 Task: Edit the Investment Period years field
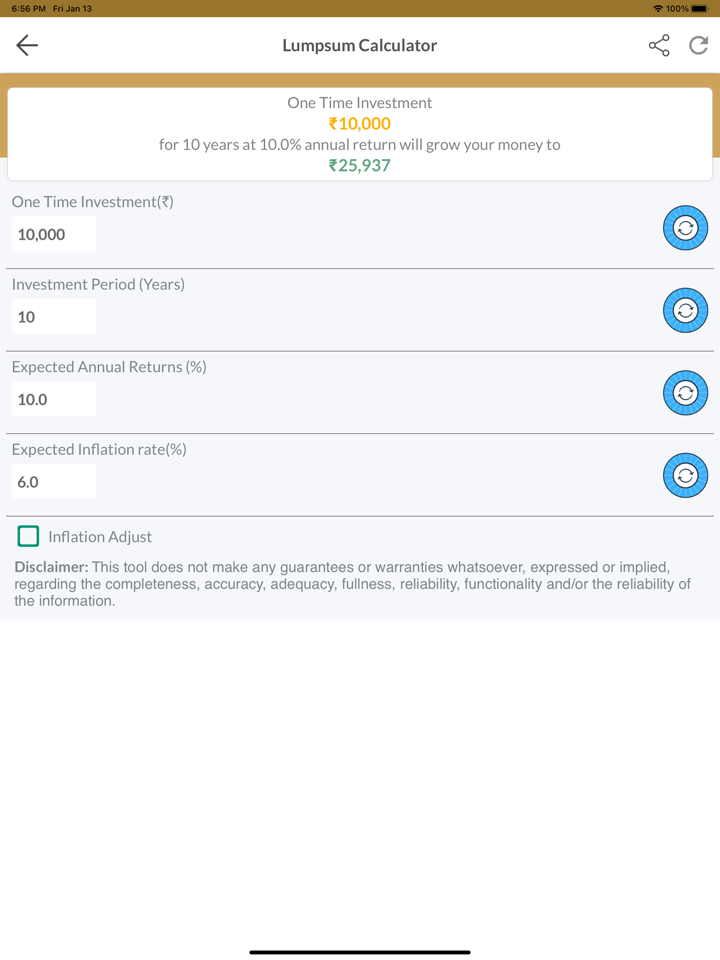[x=54, y=317]
